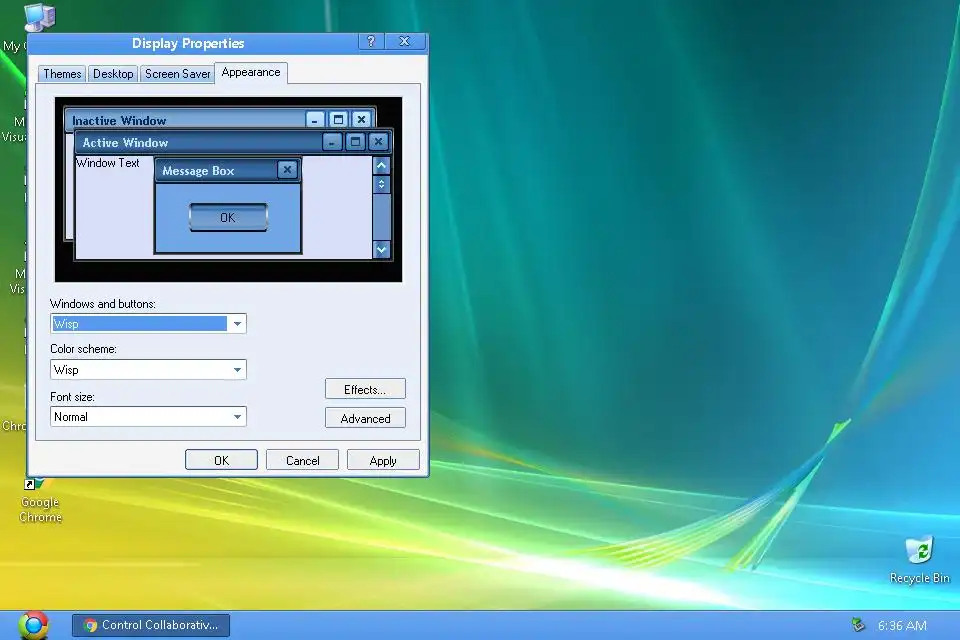Viewport: 960px width, 640px height.
Task: Click the preview Active Window minimize icon
Action: click(332, 142)
